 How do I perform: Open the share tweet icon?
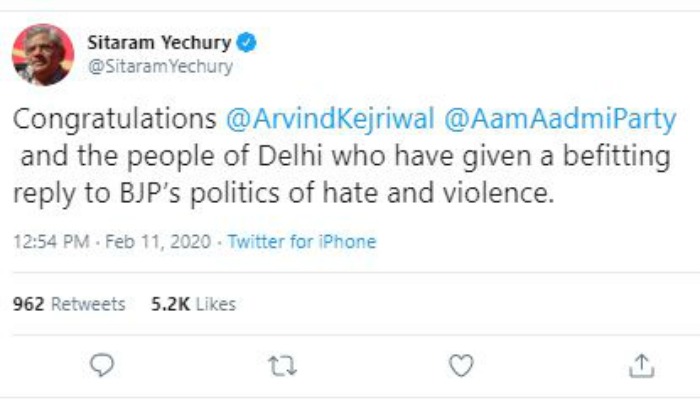click(640, 366)
